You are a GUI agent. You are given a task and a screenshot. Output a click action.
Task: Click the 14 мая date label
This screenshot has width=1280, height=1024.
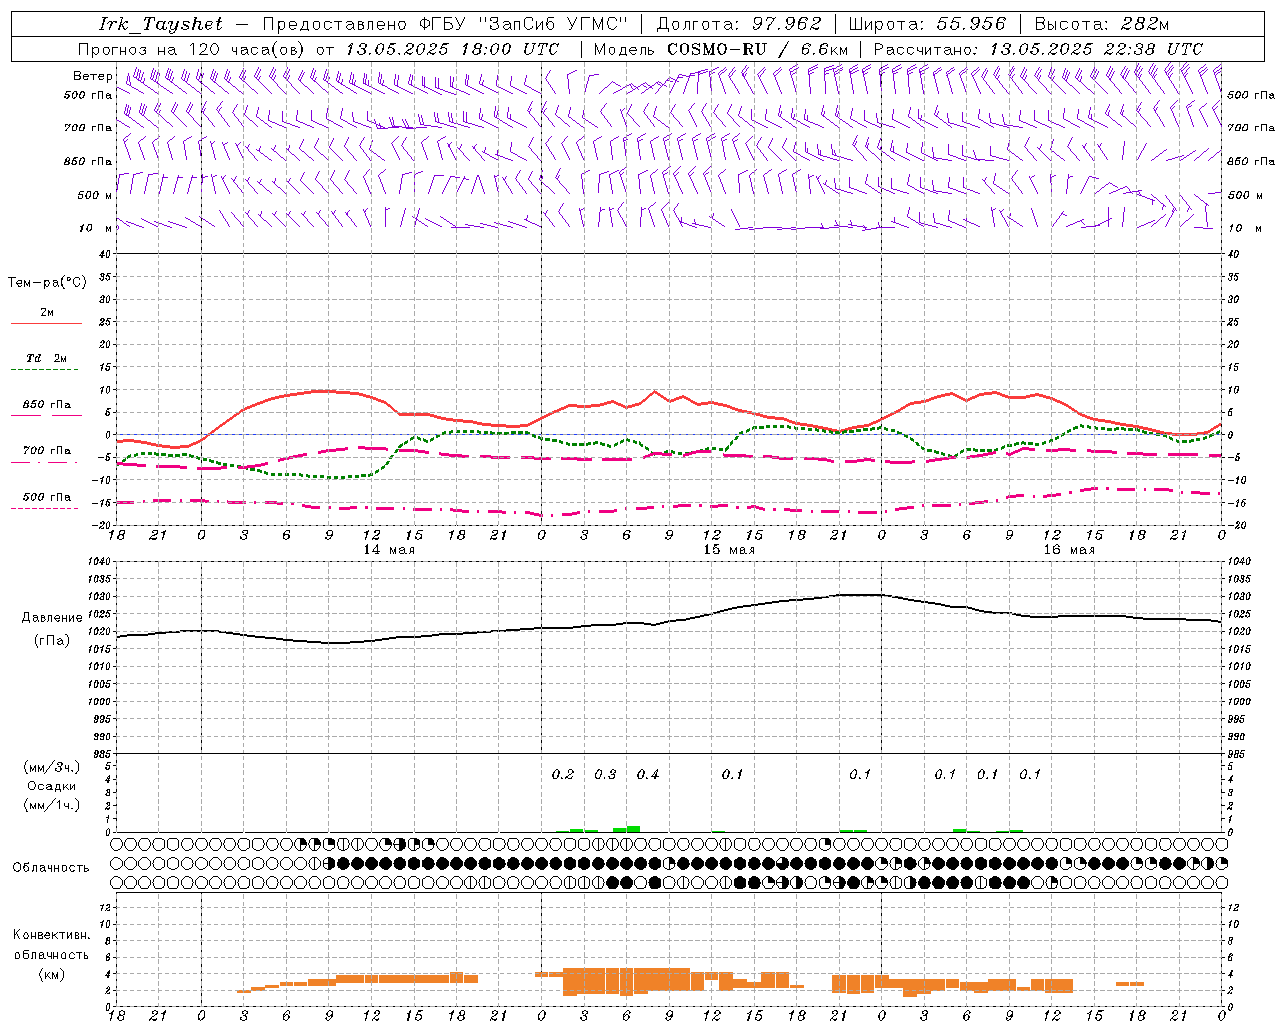coord(389,550)
